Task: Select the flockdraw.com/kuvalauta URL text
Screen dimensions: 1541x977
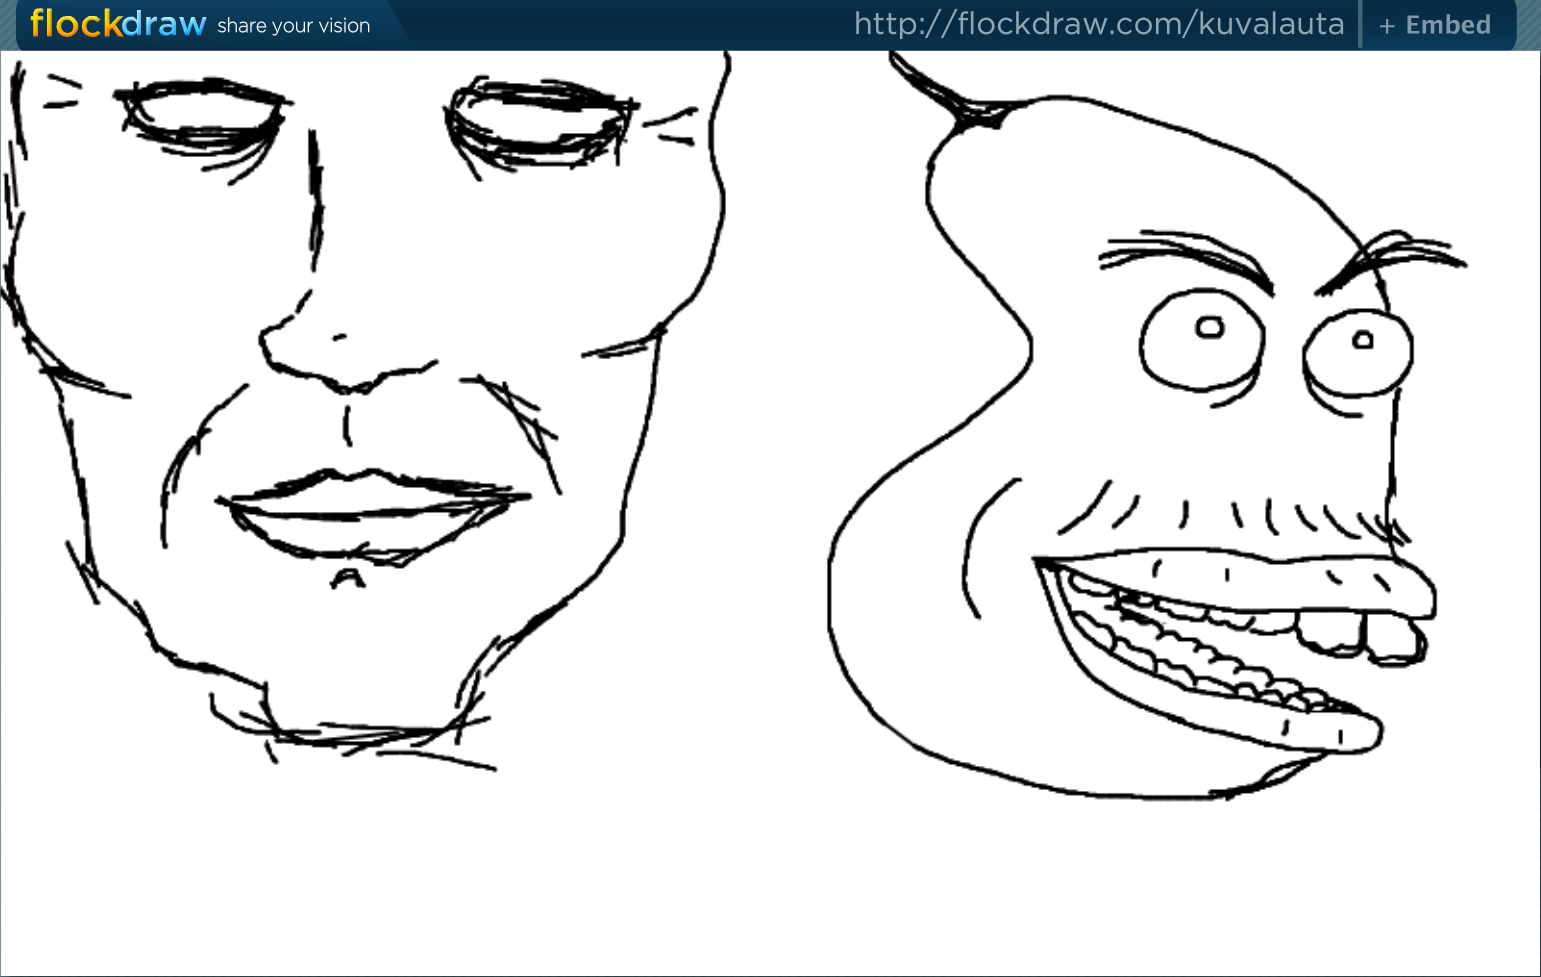Action: [x=1098, y=24]
